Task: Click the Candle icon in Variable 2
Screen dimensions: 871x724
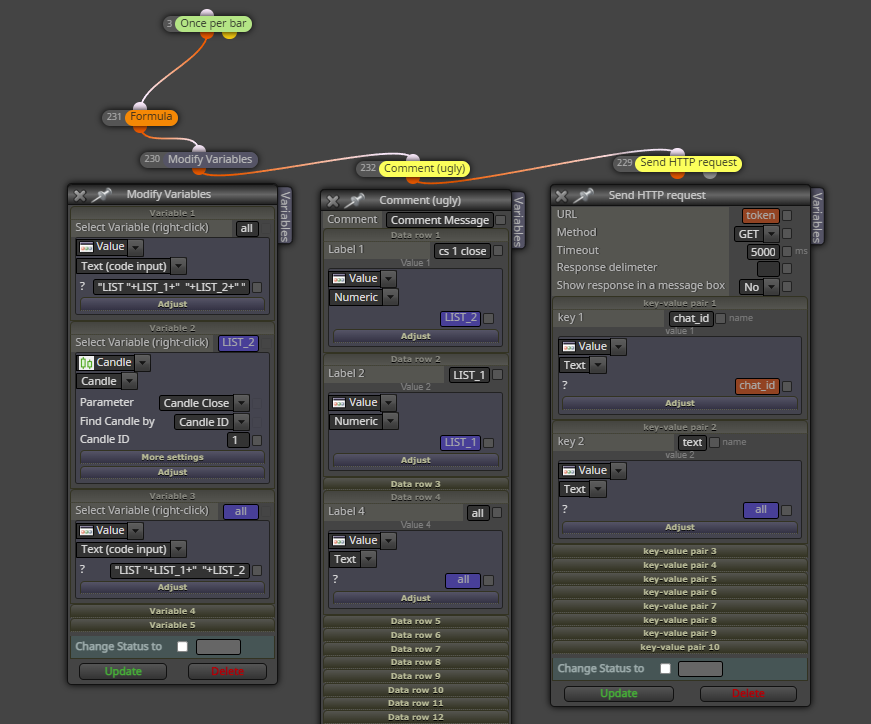Action: [x=86, y=363]
